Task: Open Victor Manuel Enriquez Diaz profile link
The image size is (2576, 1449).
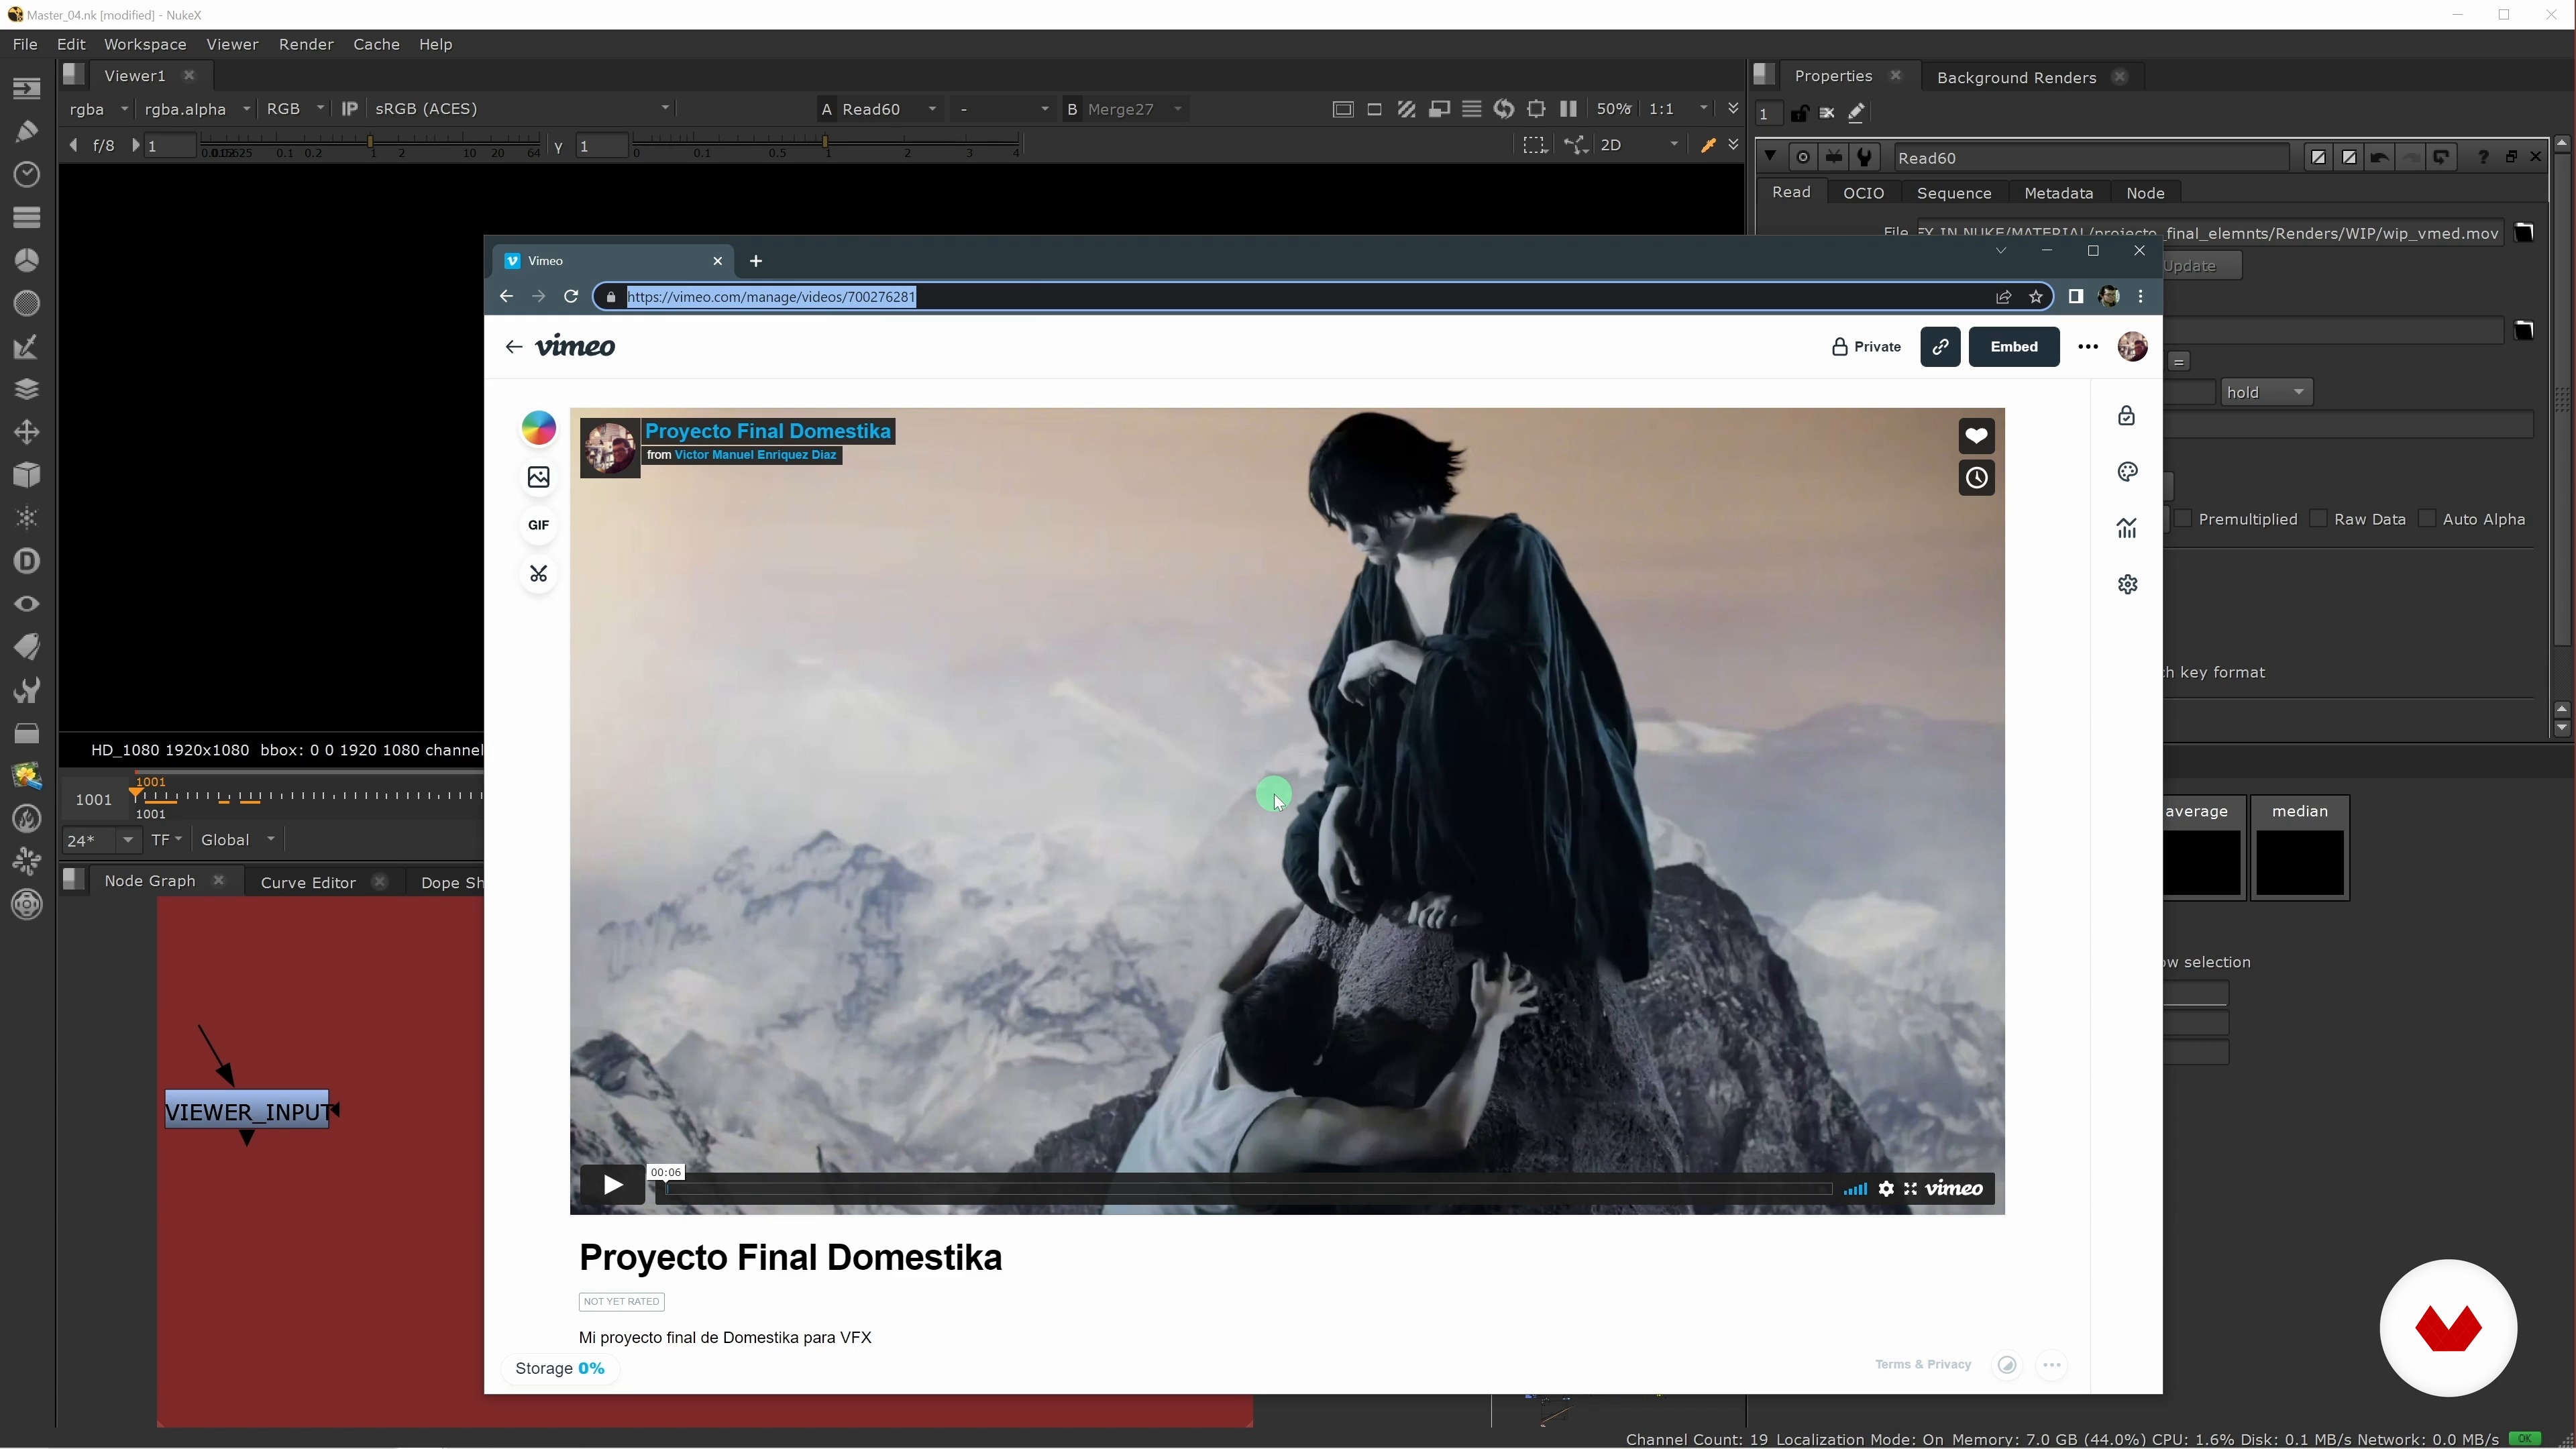Action: 755,455
